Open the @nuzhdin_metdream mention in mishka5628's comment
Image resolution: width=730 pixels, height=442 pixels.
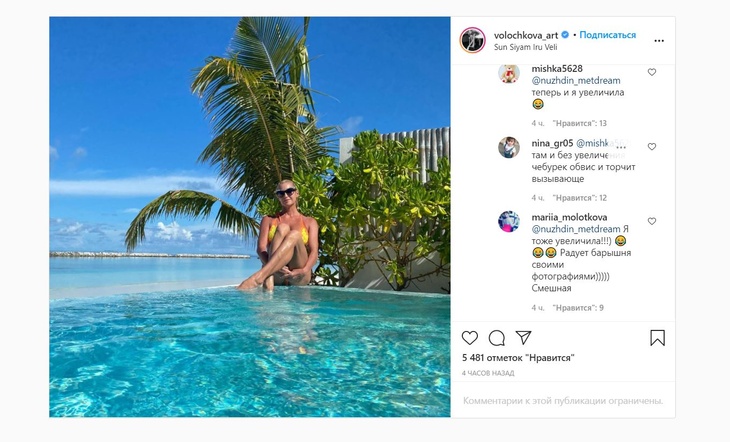[576, 80]
